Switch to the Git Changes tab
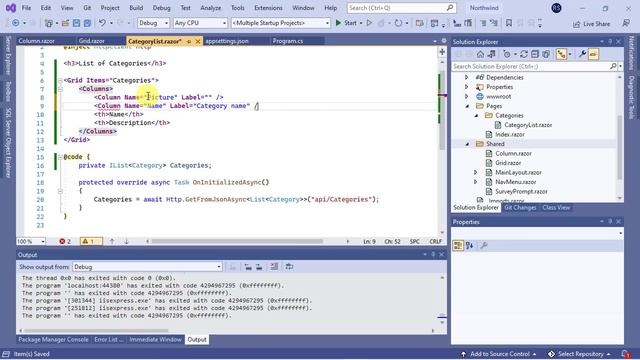 pos(520,207)
